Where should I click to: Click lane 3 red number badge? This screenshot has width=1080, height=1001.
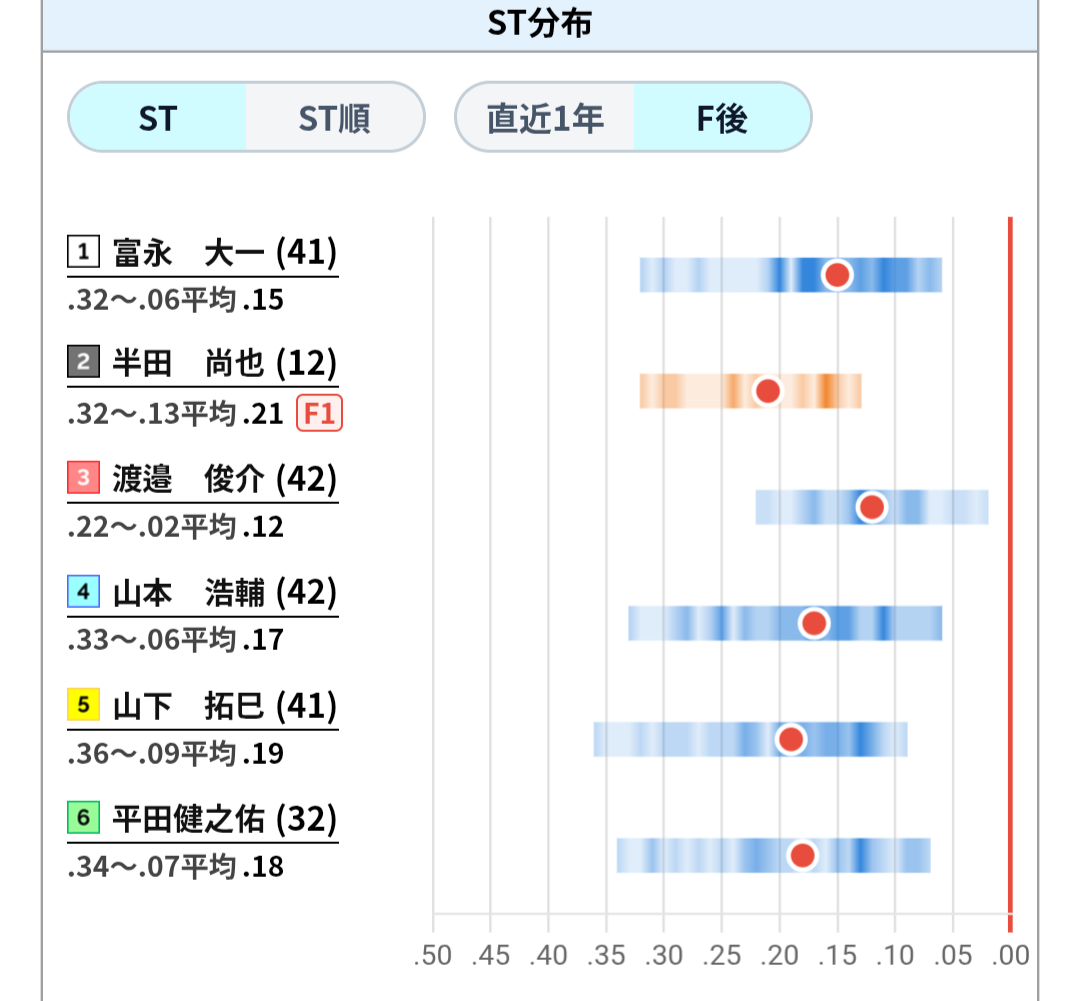(83, 477)
